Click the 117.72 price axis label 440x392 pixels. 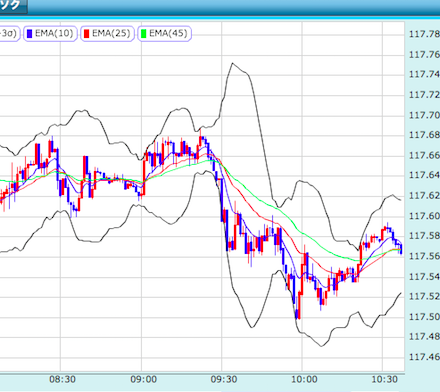tap(424, 95)
